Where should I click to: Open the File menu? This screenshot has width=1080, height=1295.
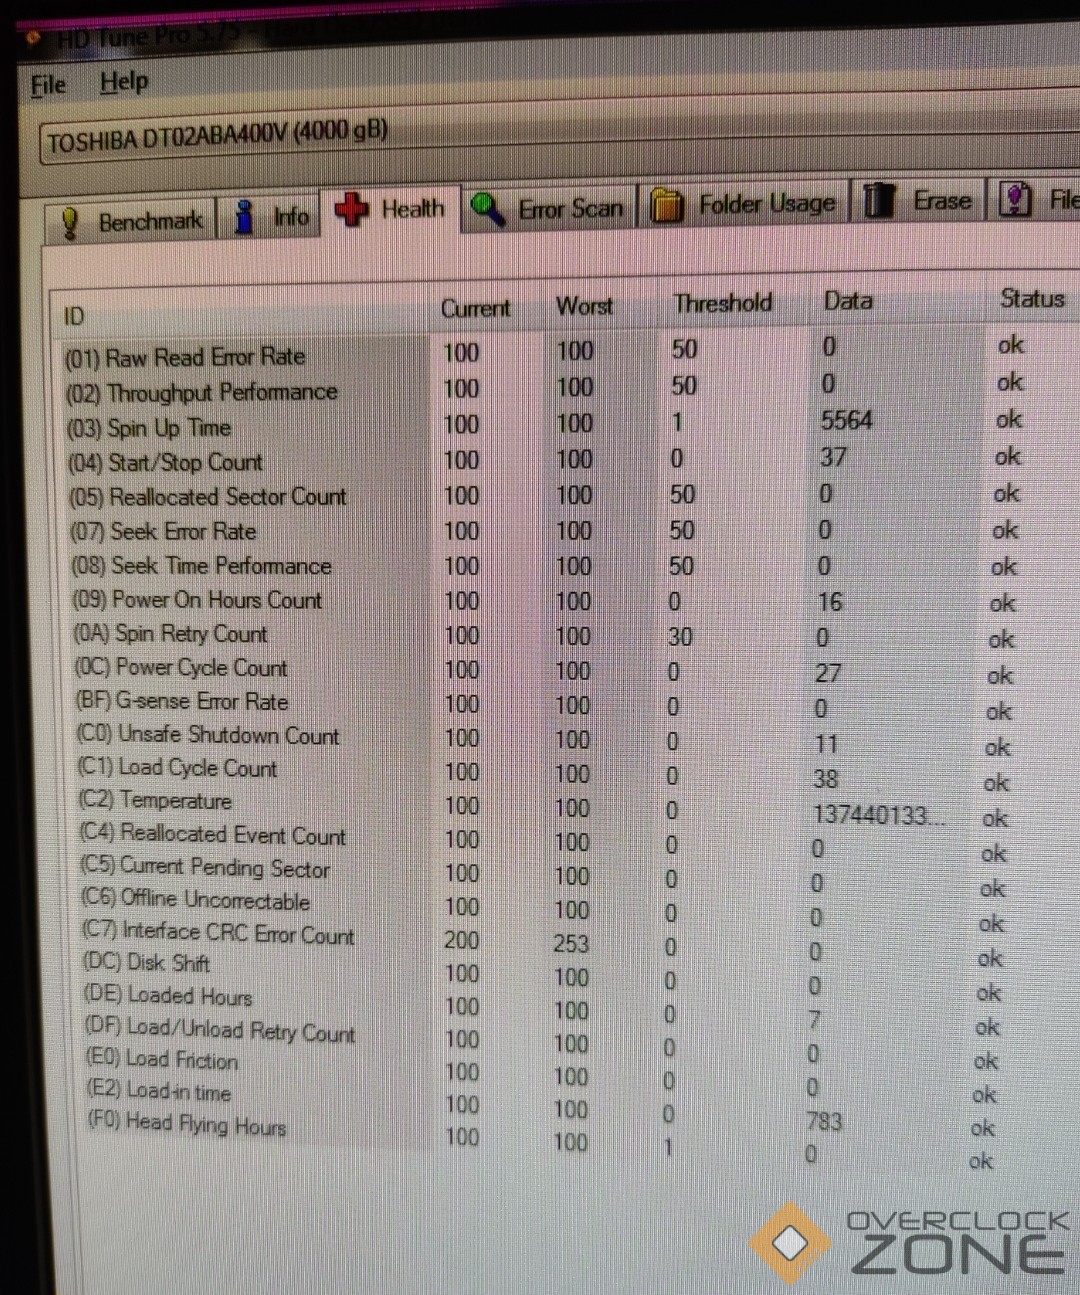point(48,85)
